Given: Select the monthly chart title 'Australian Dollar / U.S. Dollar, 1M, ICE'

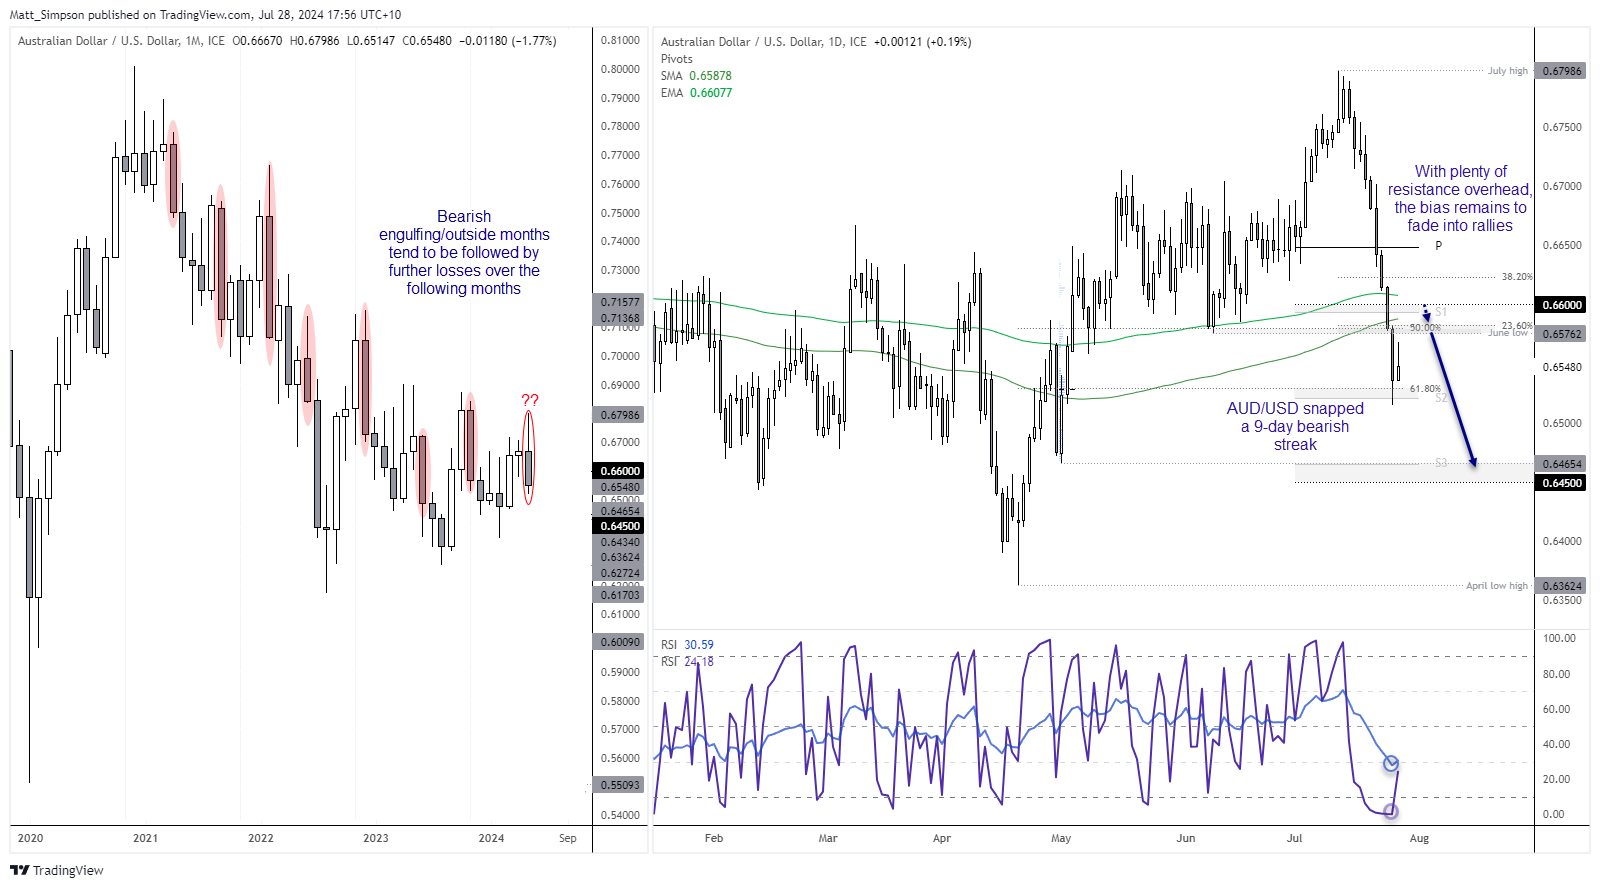Looking at the screenshot, I should [x=121, y=41].
